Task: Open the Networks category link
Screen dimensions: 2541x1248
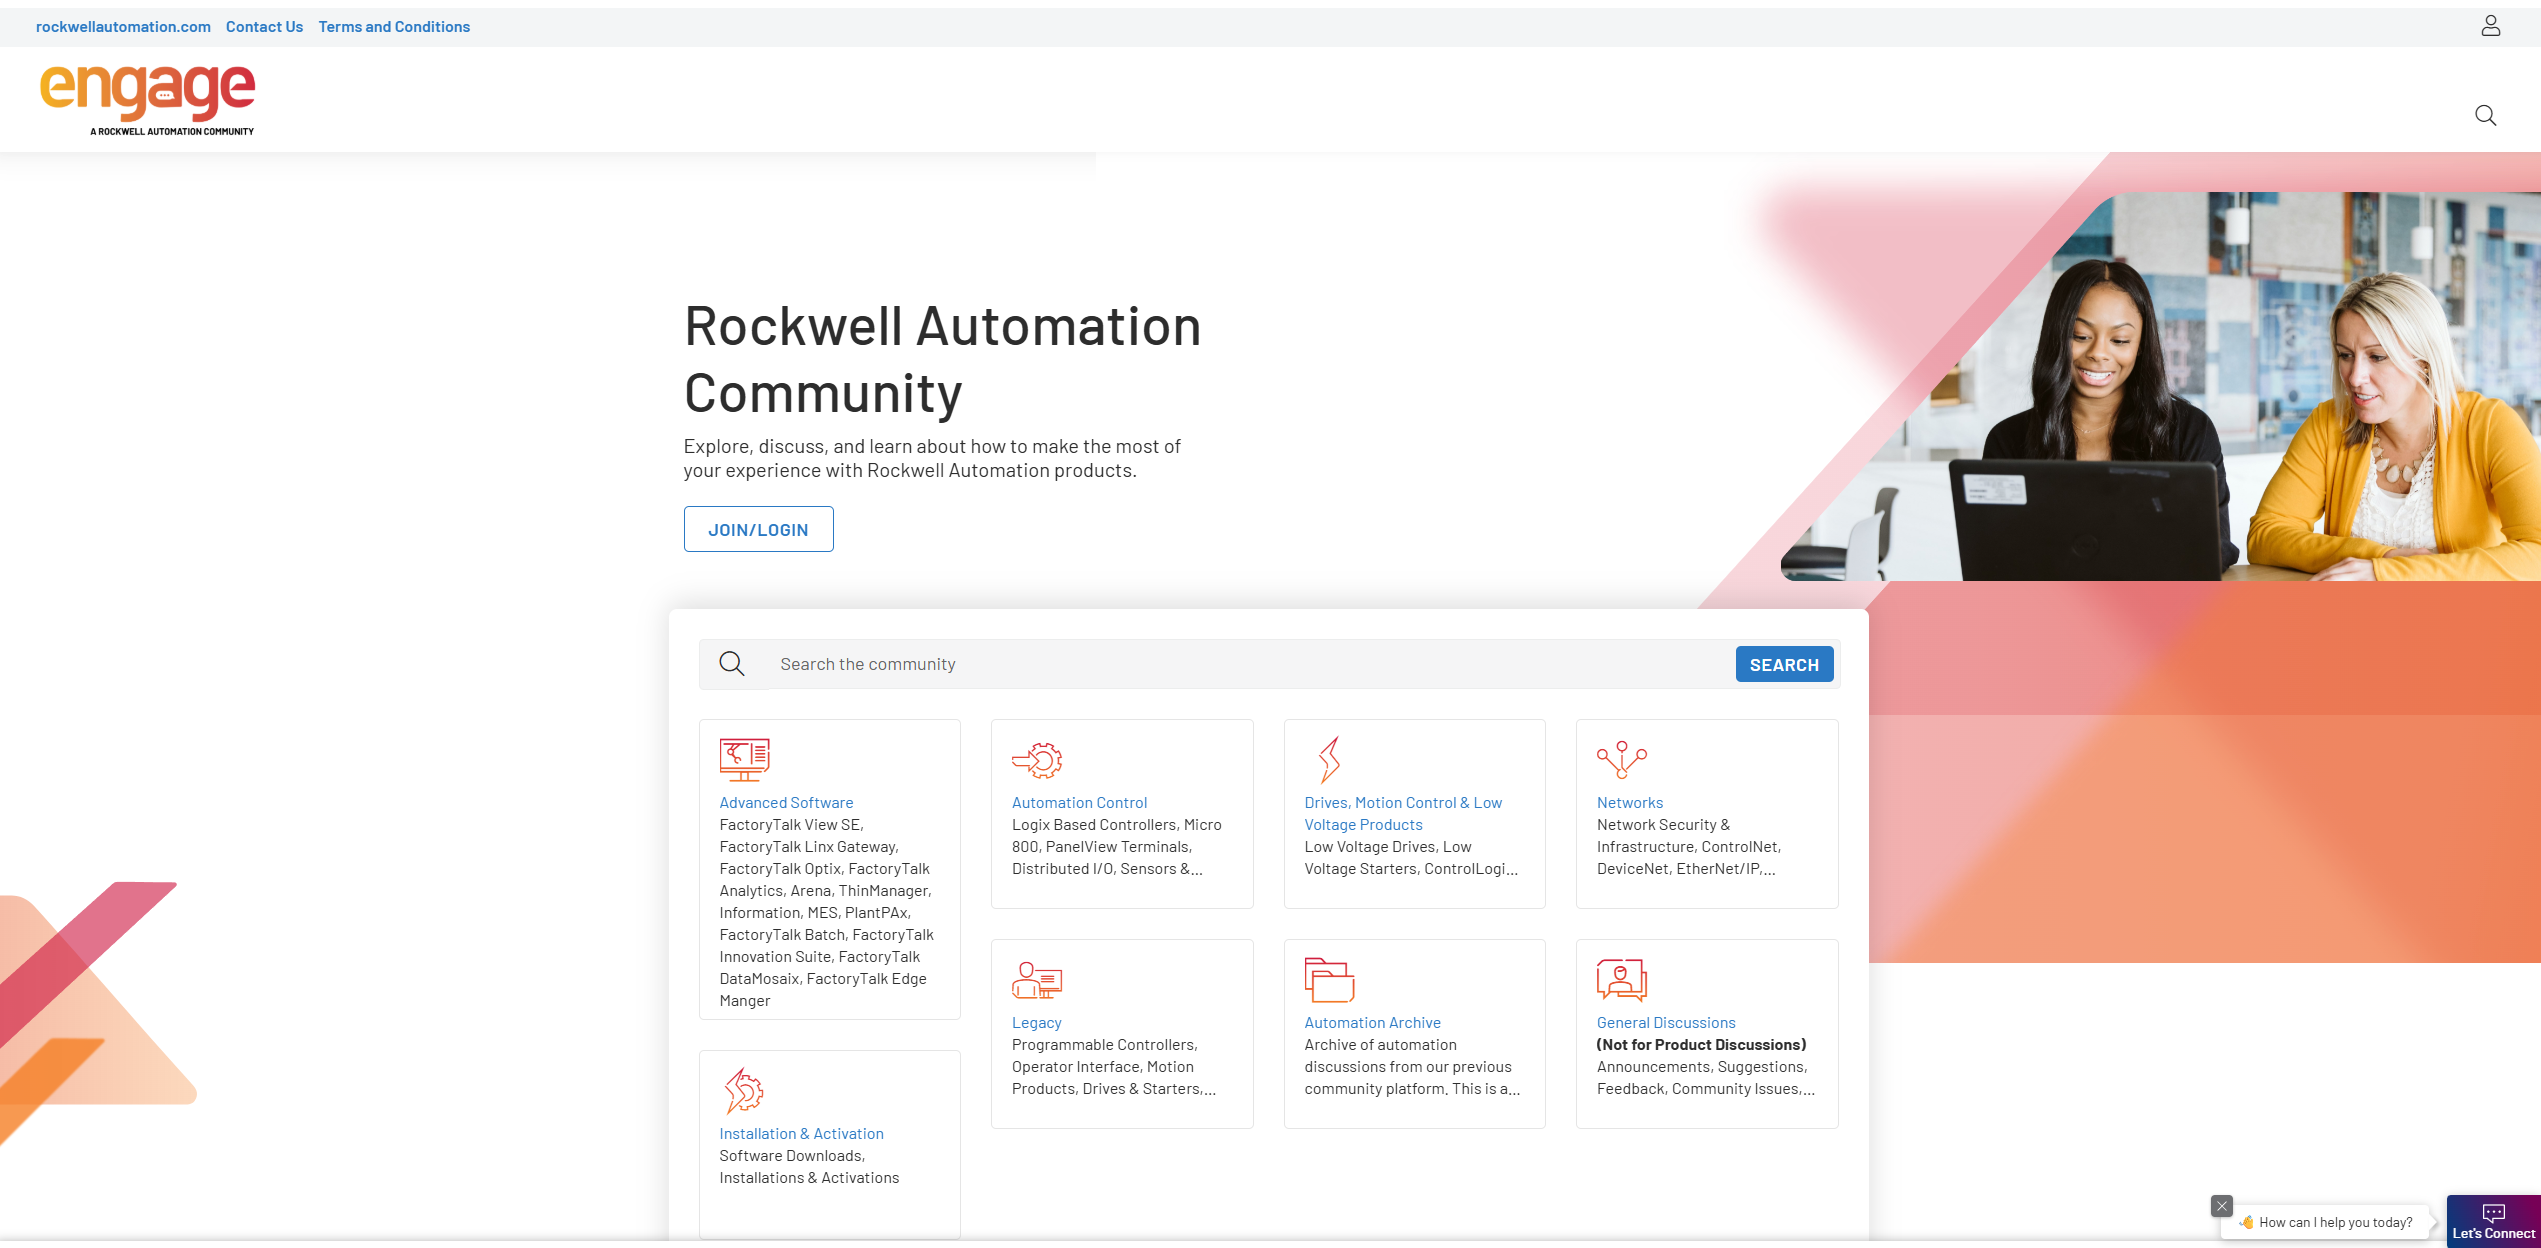Action: [x=1629, y=803]
